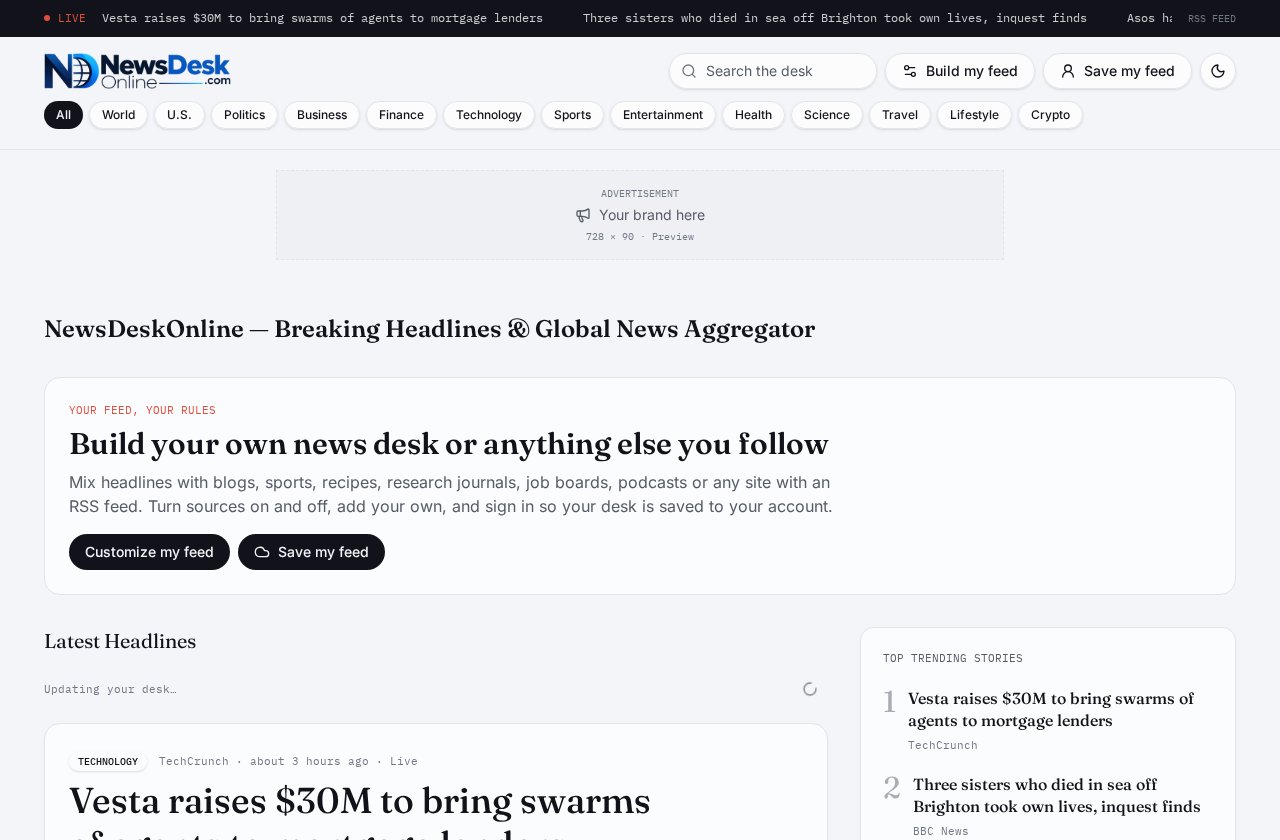The height and width of the screenshot is (840, 1280).
Task: Select the All category tab
Action: [x=63, y=115]
